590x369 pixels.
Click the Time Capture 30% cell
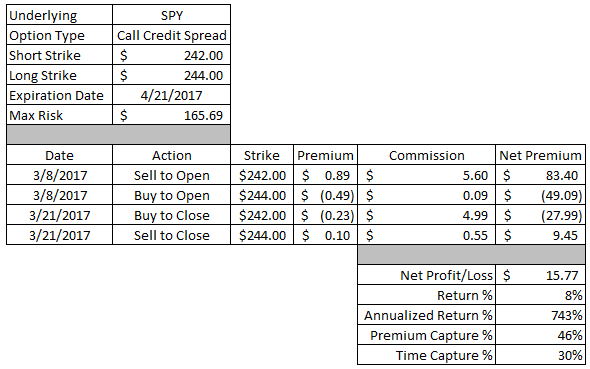[x=540, y=354]
